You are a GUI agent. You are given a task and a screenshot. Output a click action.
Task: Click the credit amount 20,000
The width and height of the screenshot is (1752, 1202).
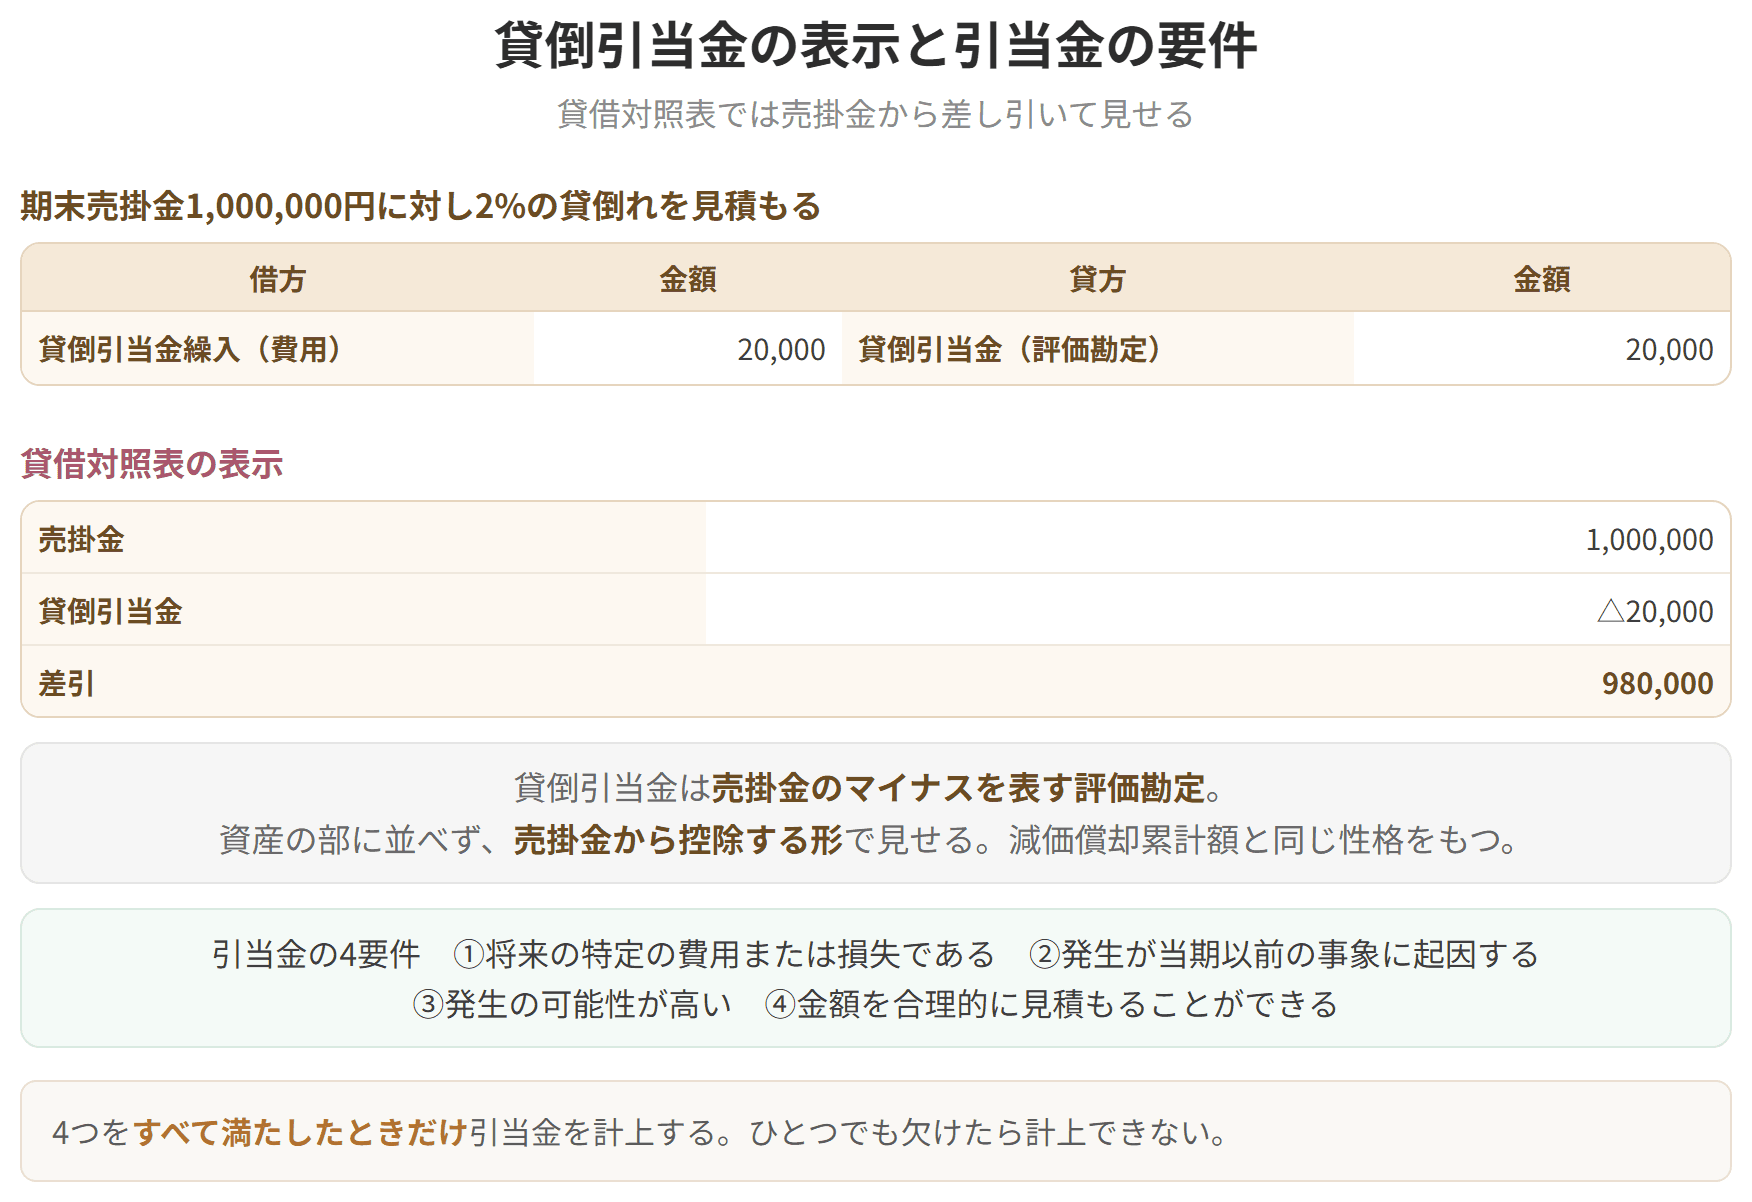1669,350
